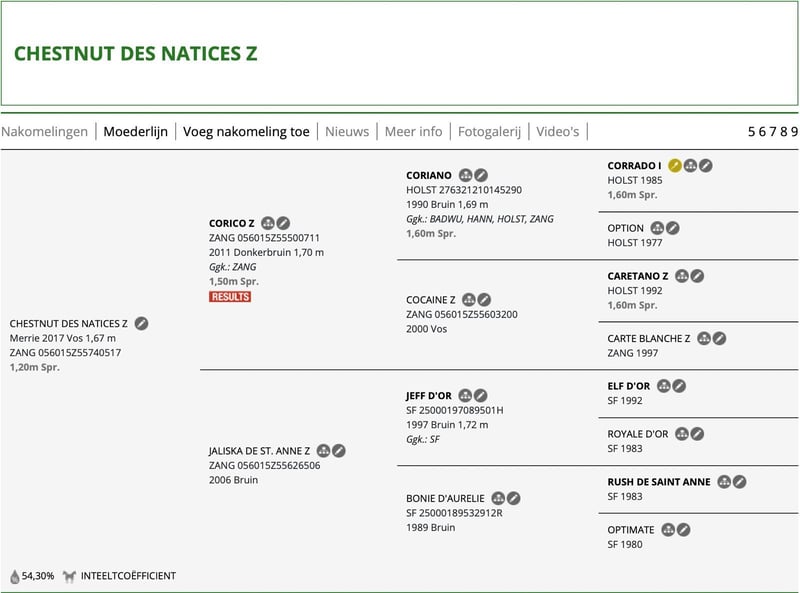The width and height of the screenshot is (800, 593).
Task: Open the Nakomelingen tab
Action: point(44,132)
